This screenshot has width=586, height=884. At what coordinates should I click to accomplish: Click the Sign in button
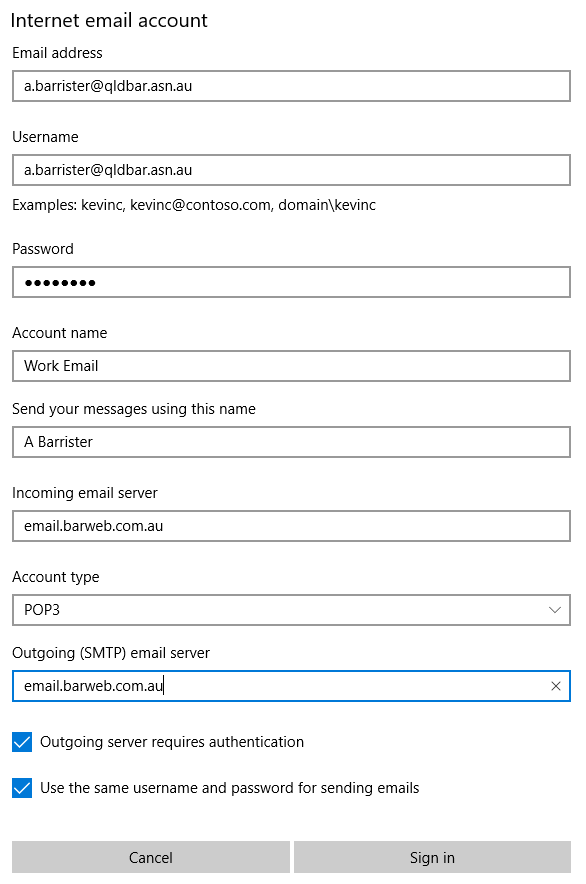[x=432, y=857]
